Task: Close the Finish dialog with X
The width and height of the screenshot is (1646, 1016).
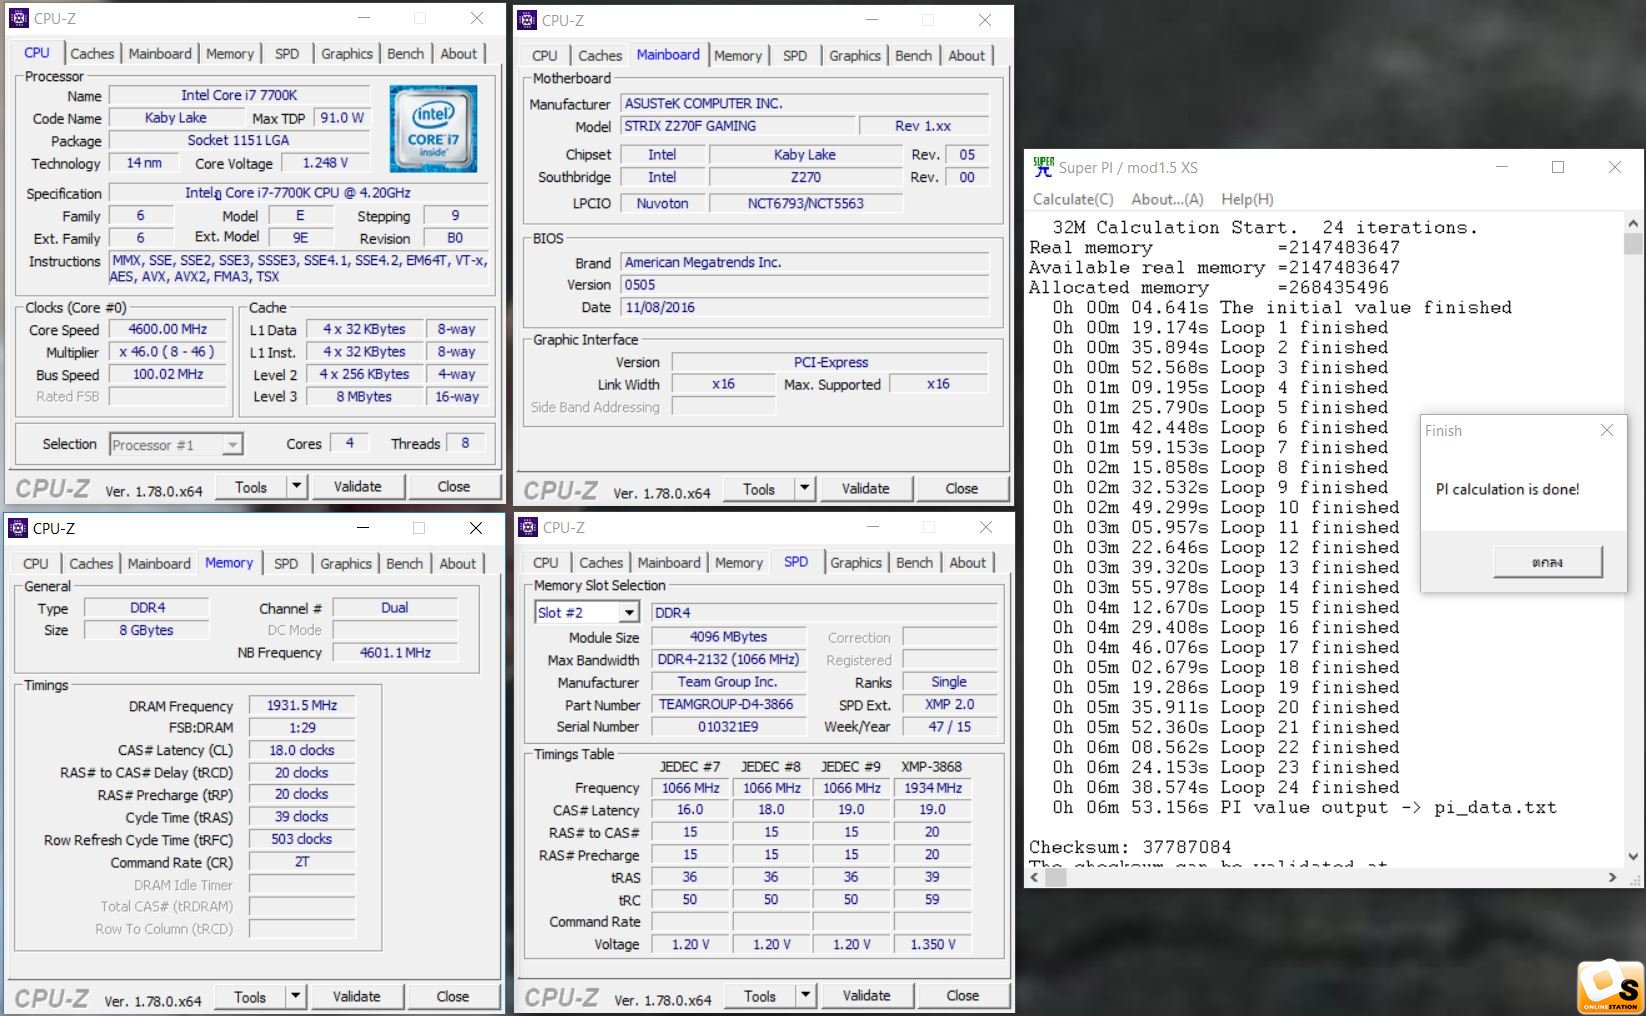Action: click(x=1607, y=431)
